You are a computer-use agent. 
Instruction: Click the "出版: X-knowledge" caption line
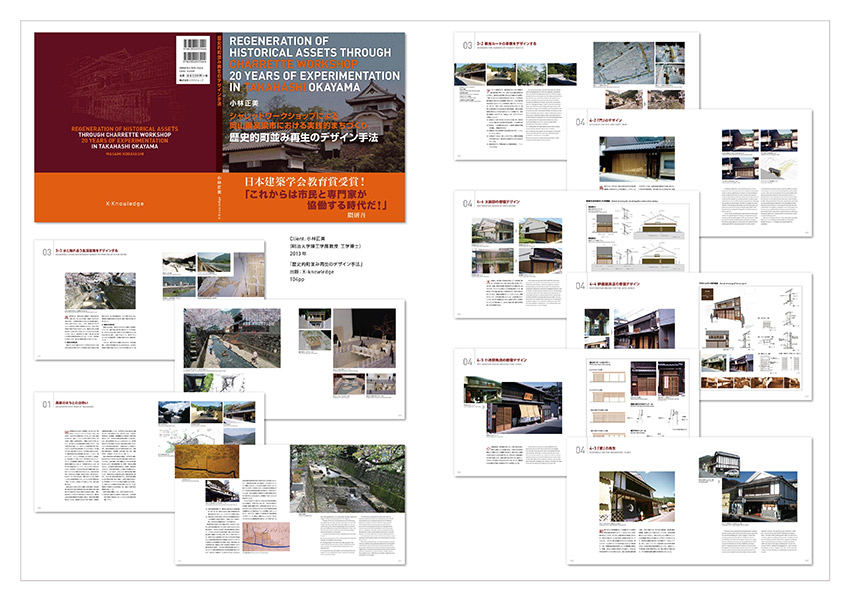tap(312, 272)
